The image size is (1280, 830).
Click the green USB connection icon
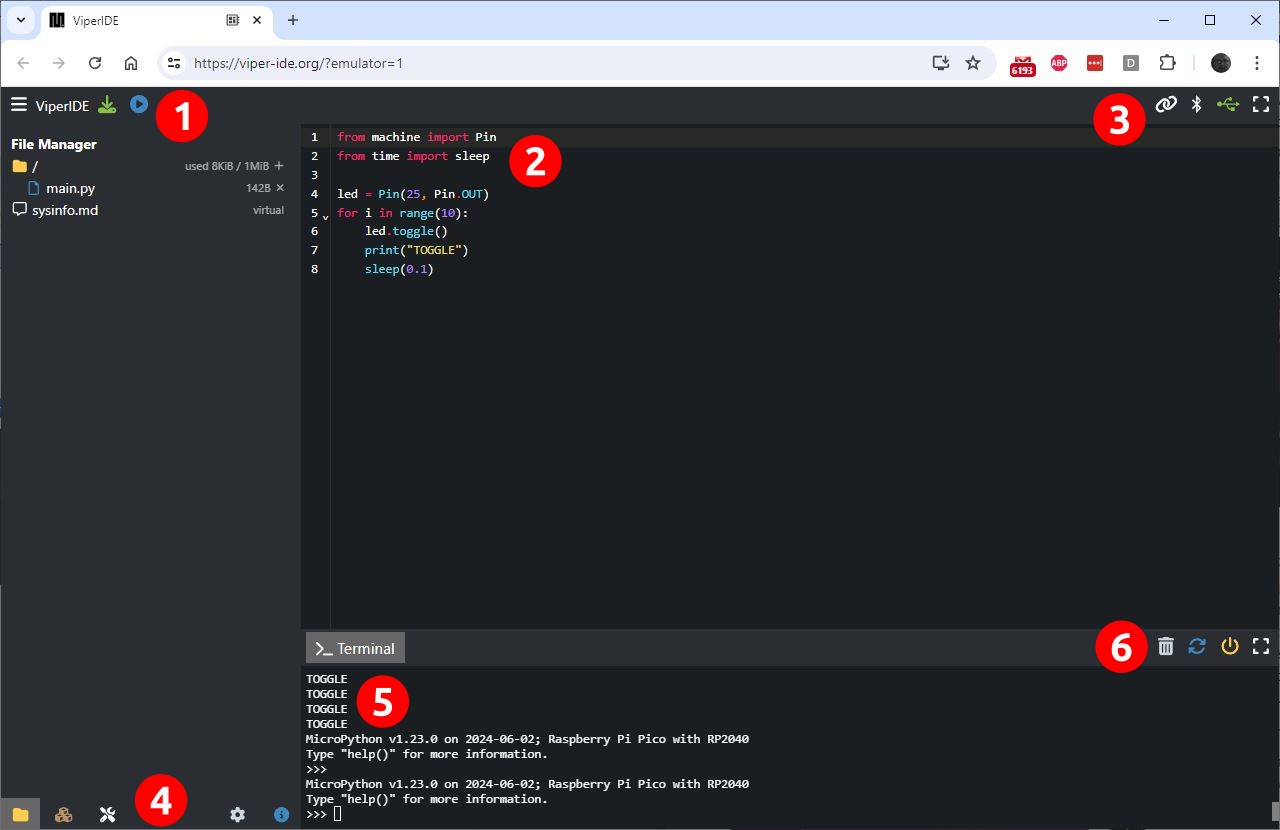(x=1228, y=104)
